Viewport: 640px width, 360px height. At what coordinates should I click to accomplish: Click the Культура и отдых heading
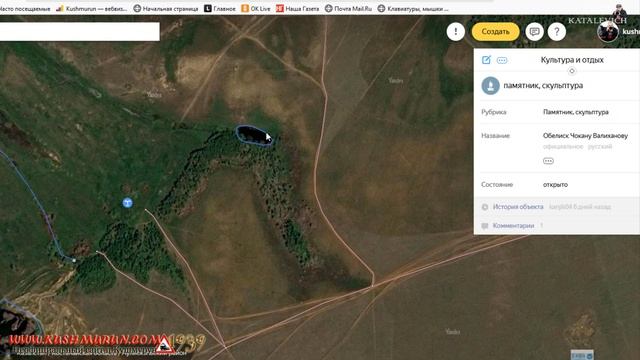click(572, 60)
